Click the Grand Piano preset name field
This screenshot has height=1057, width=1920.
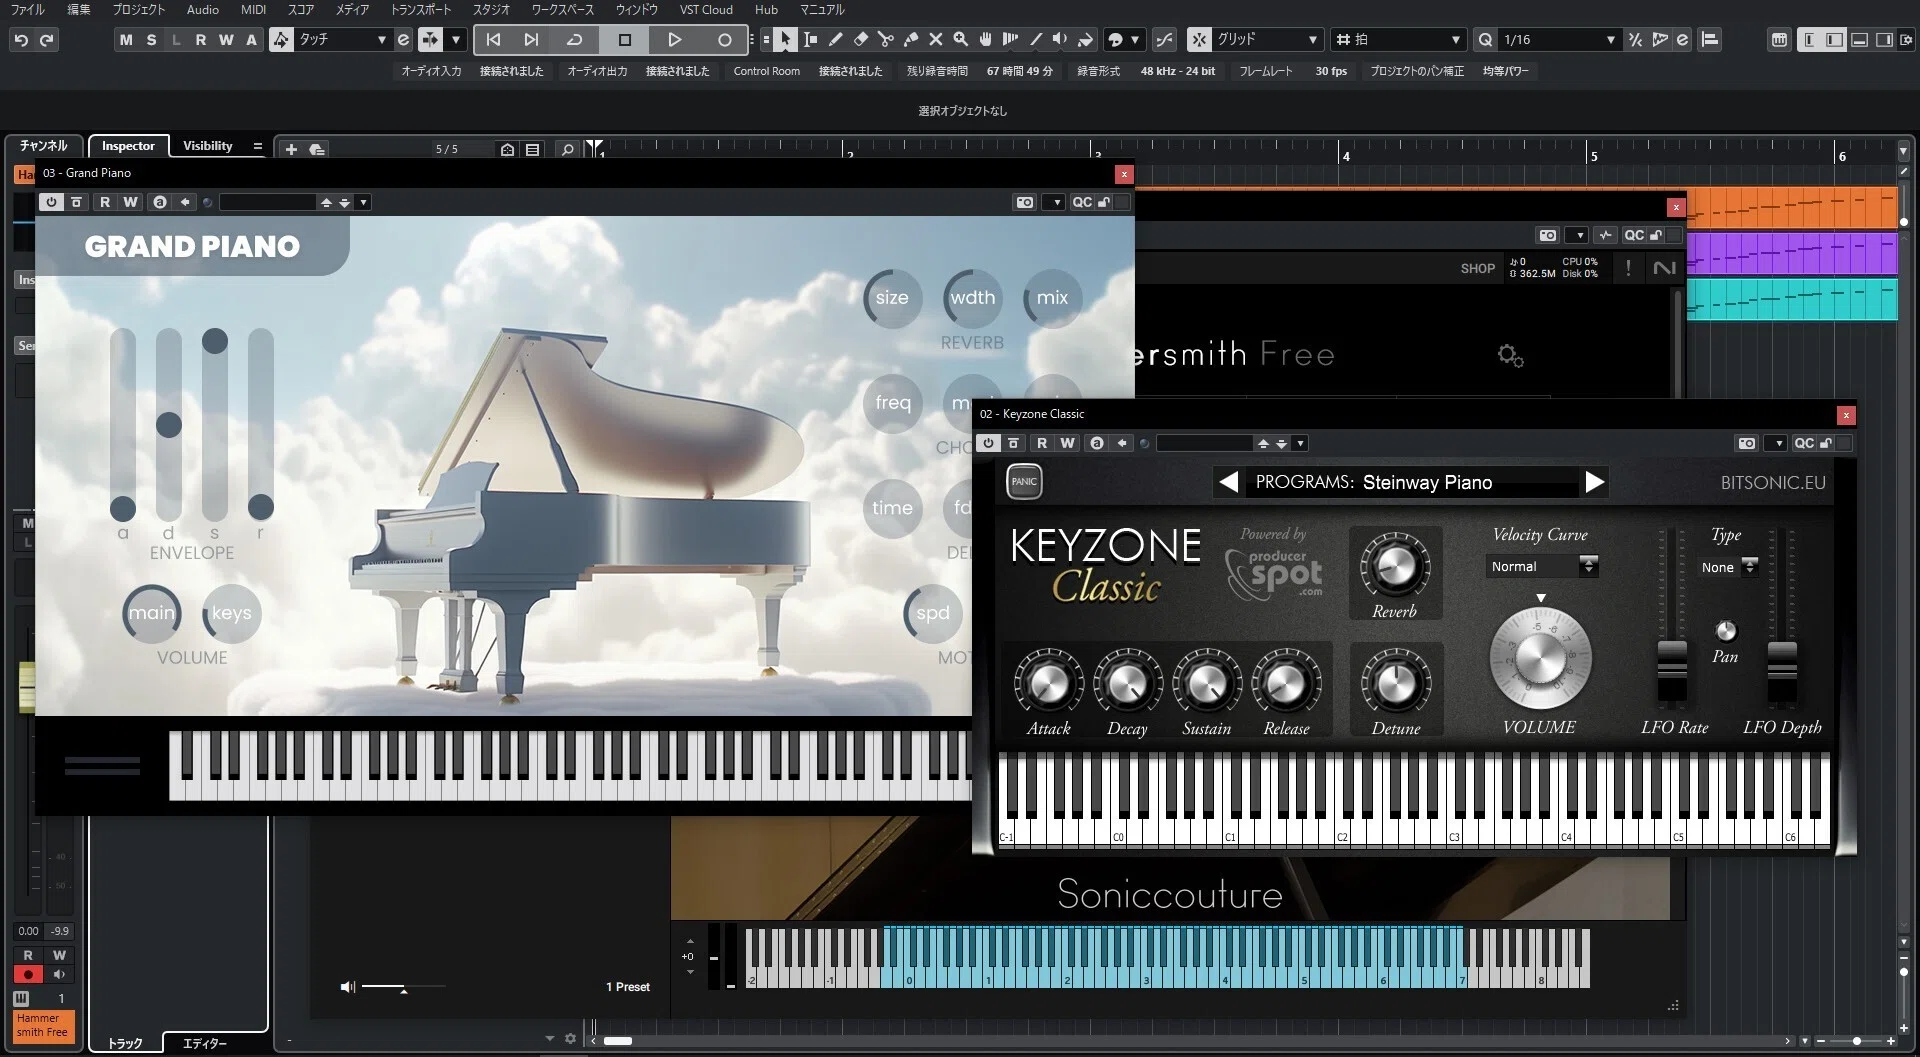(x=268, y=202)
